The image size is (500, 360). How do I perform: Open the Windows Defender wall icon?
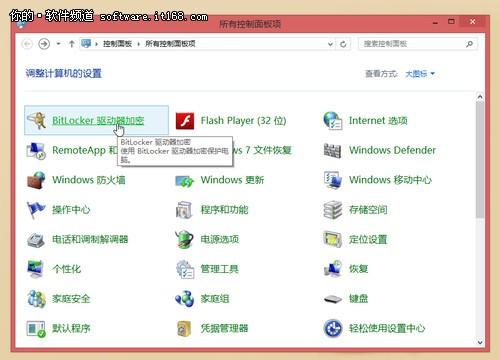332,150
